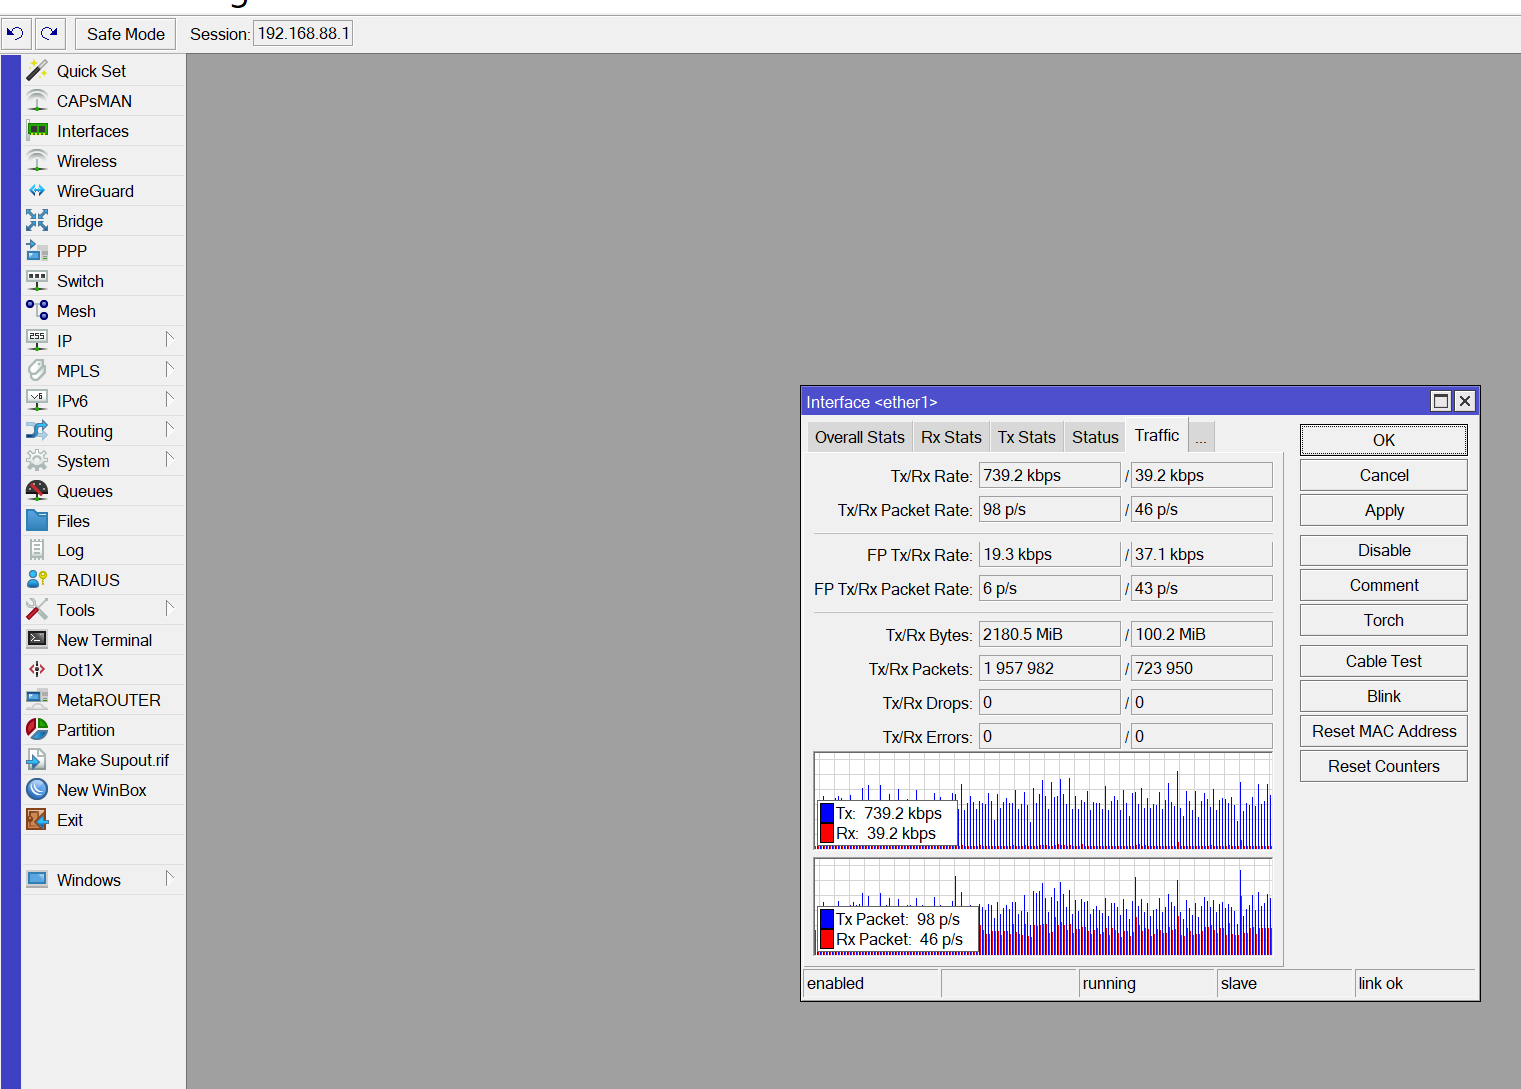The image size is (1521, 1089).
Task: Launch Torch for ether1
Action: 1384,620
